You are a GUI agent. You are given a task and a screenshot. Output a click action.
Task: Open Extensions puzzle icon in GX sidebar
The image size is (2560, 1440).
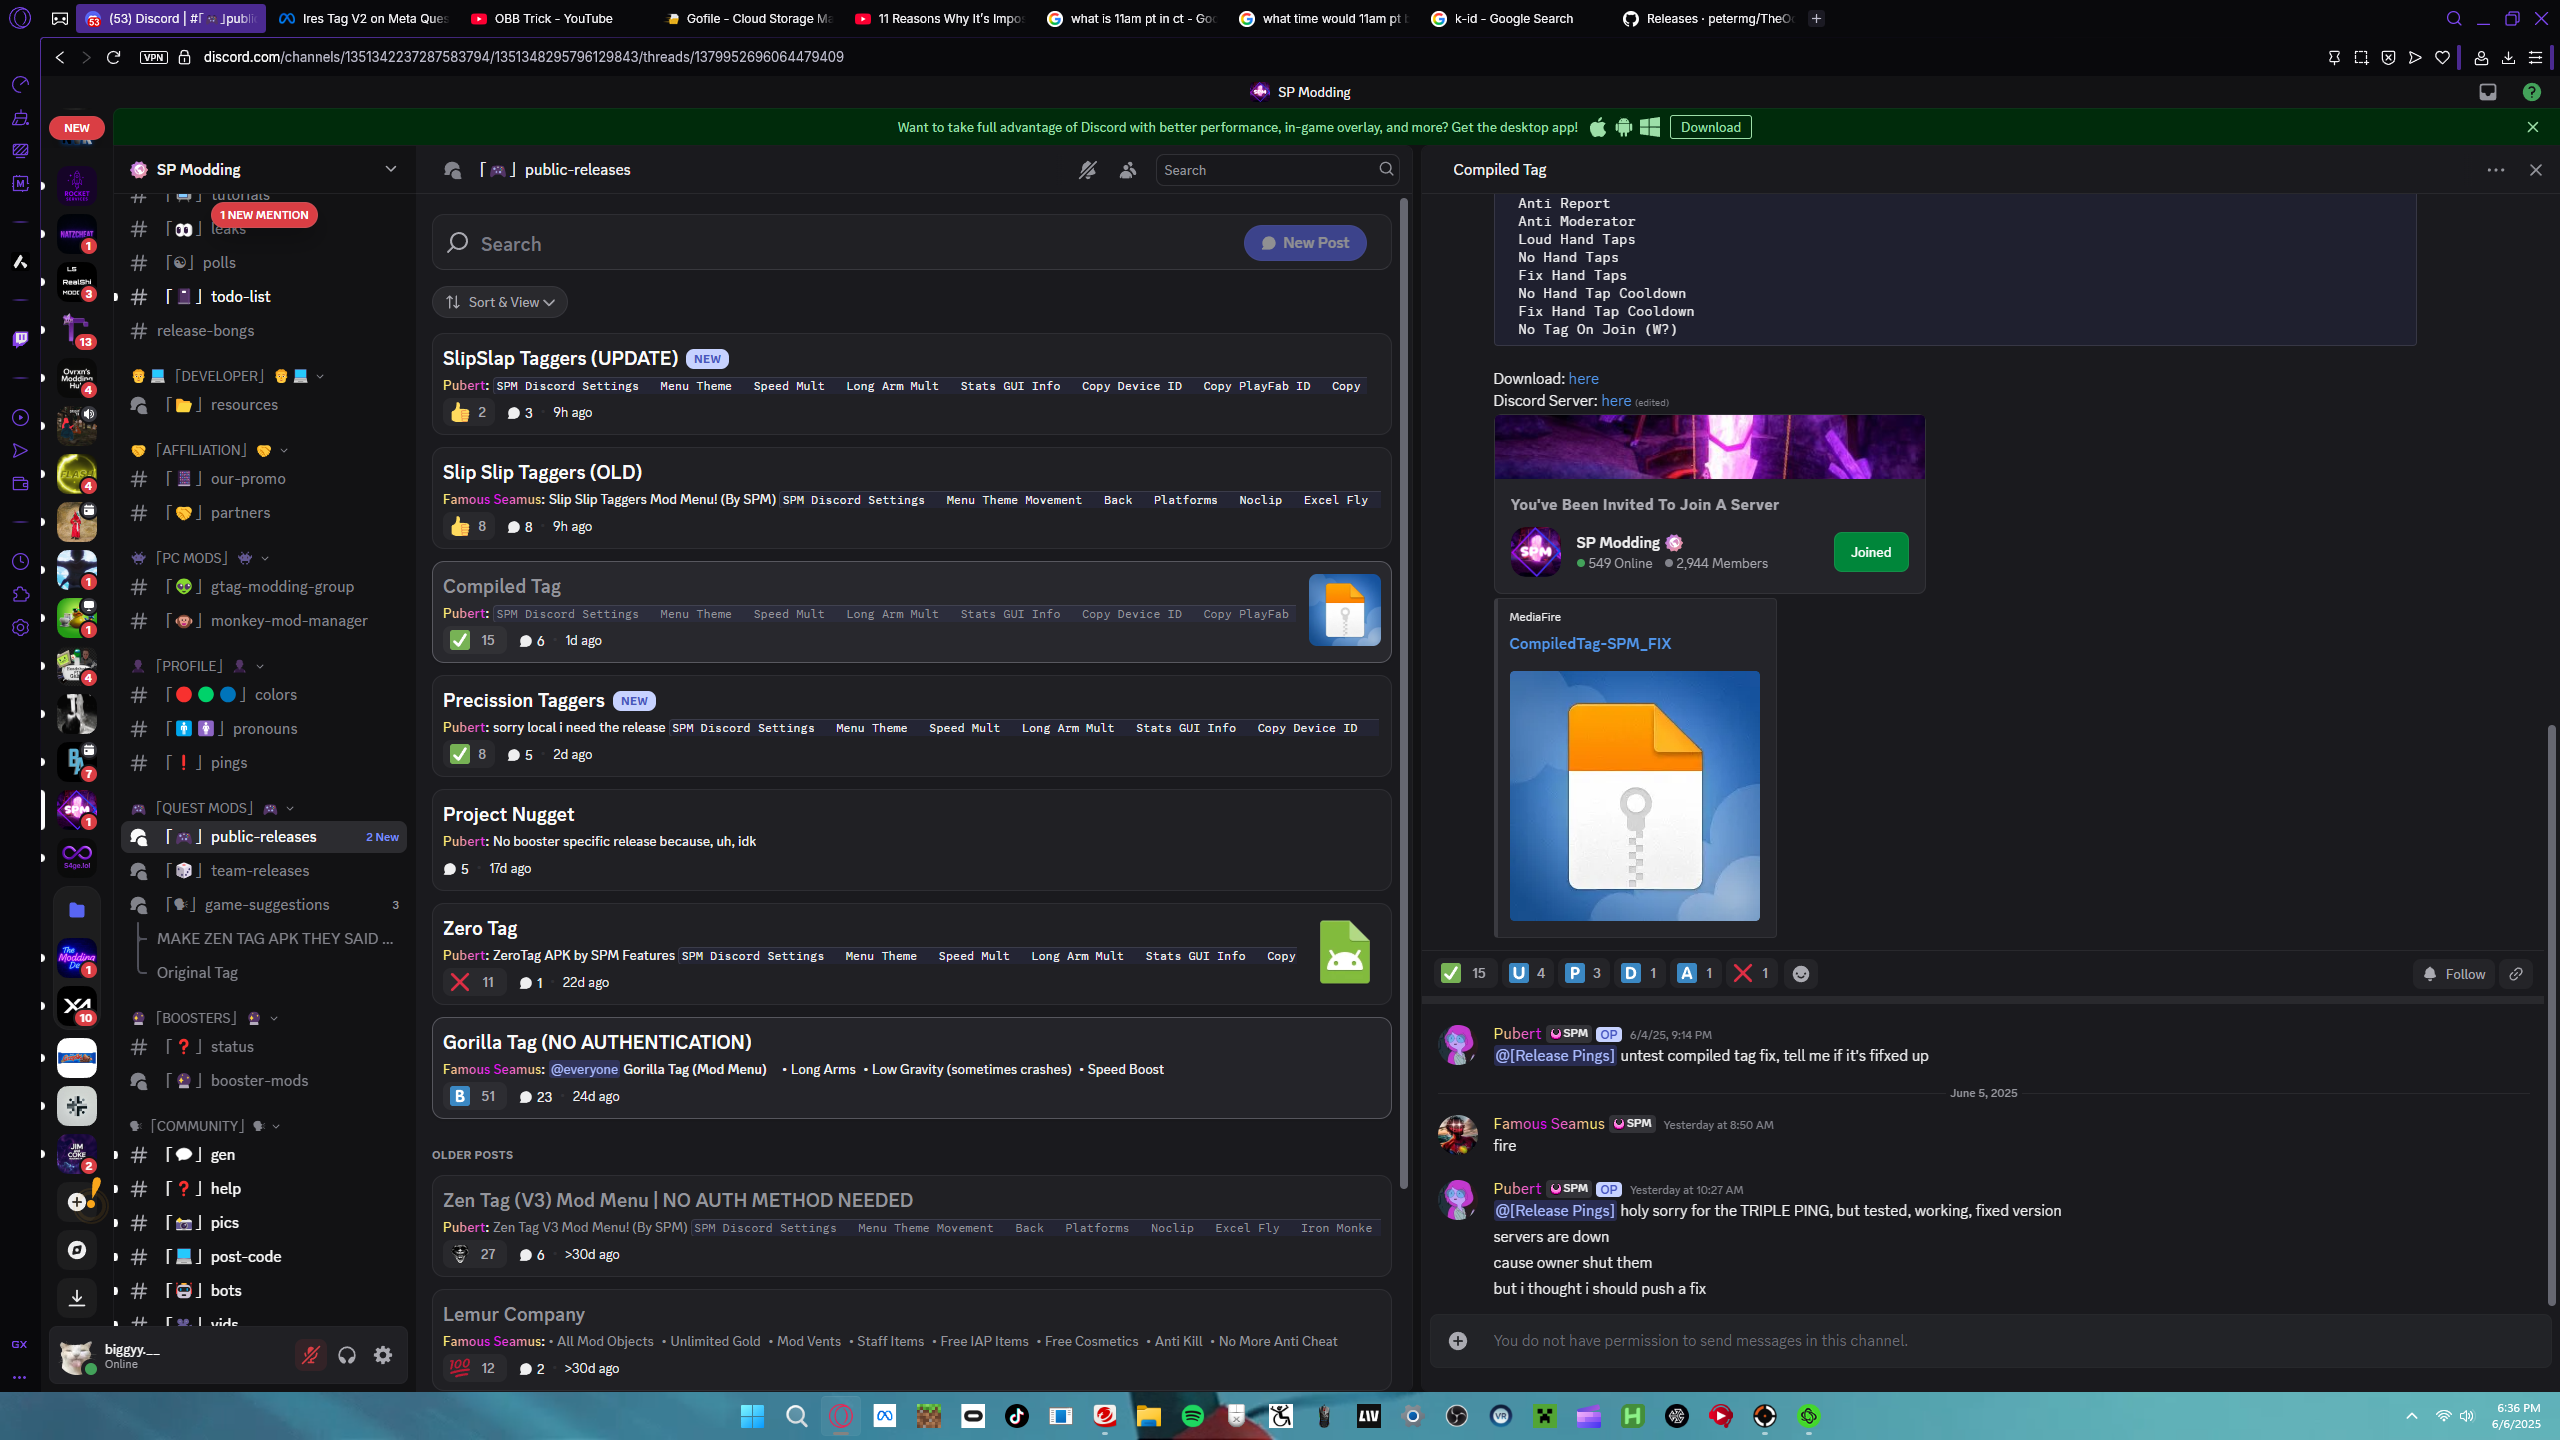(x=20, y=595)
